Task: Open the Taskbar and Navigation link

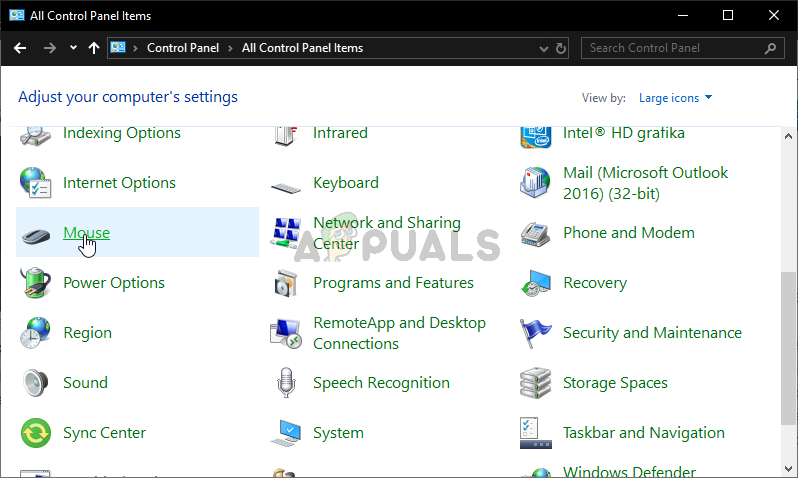Action: coord(643,433)
